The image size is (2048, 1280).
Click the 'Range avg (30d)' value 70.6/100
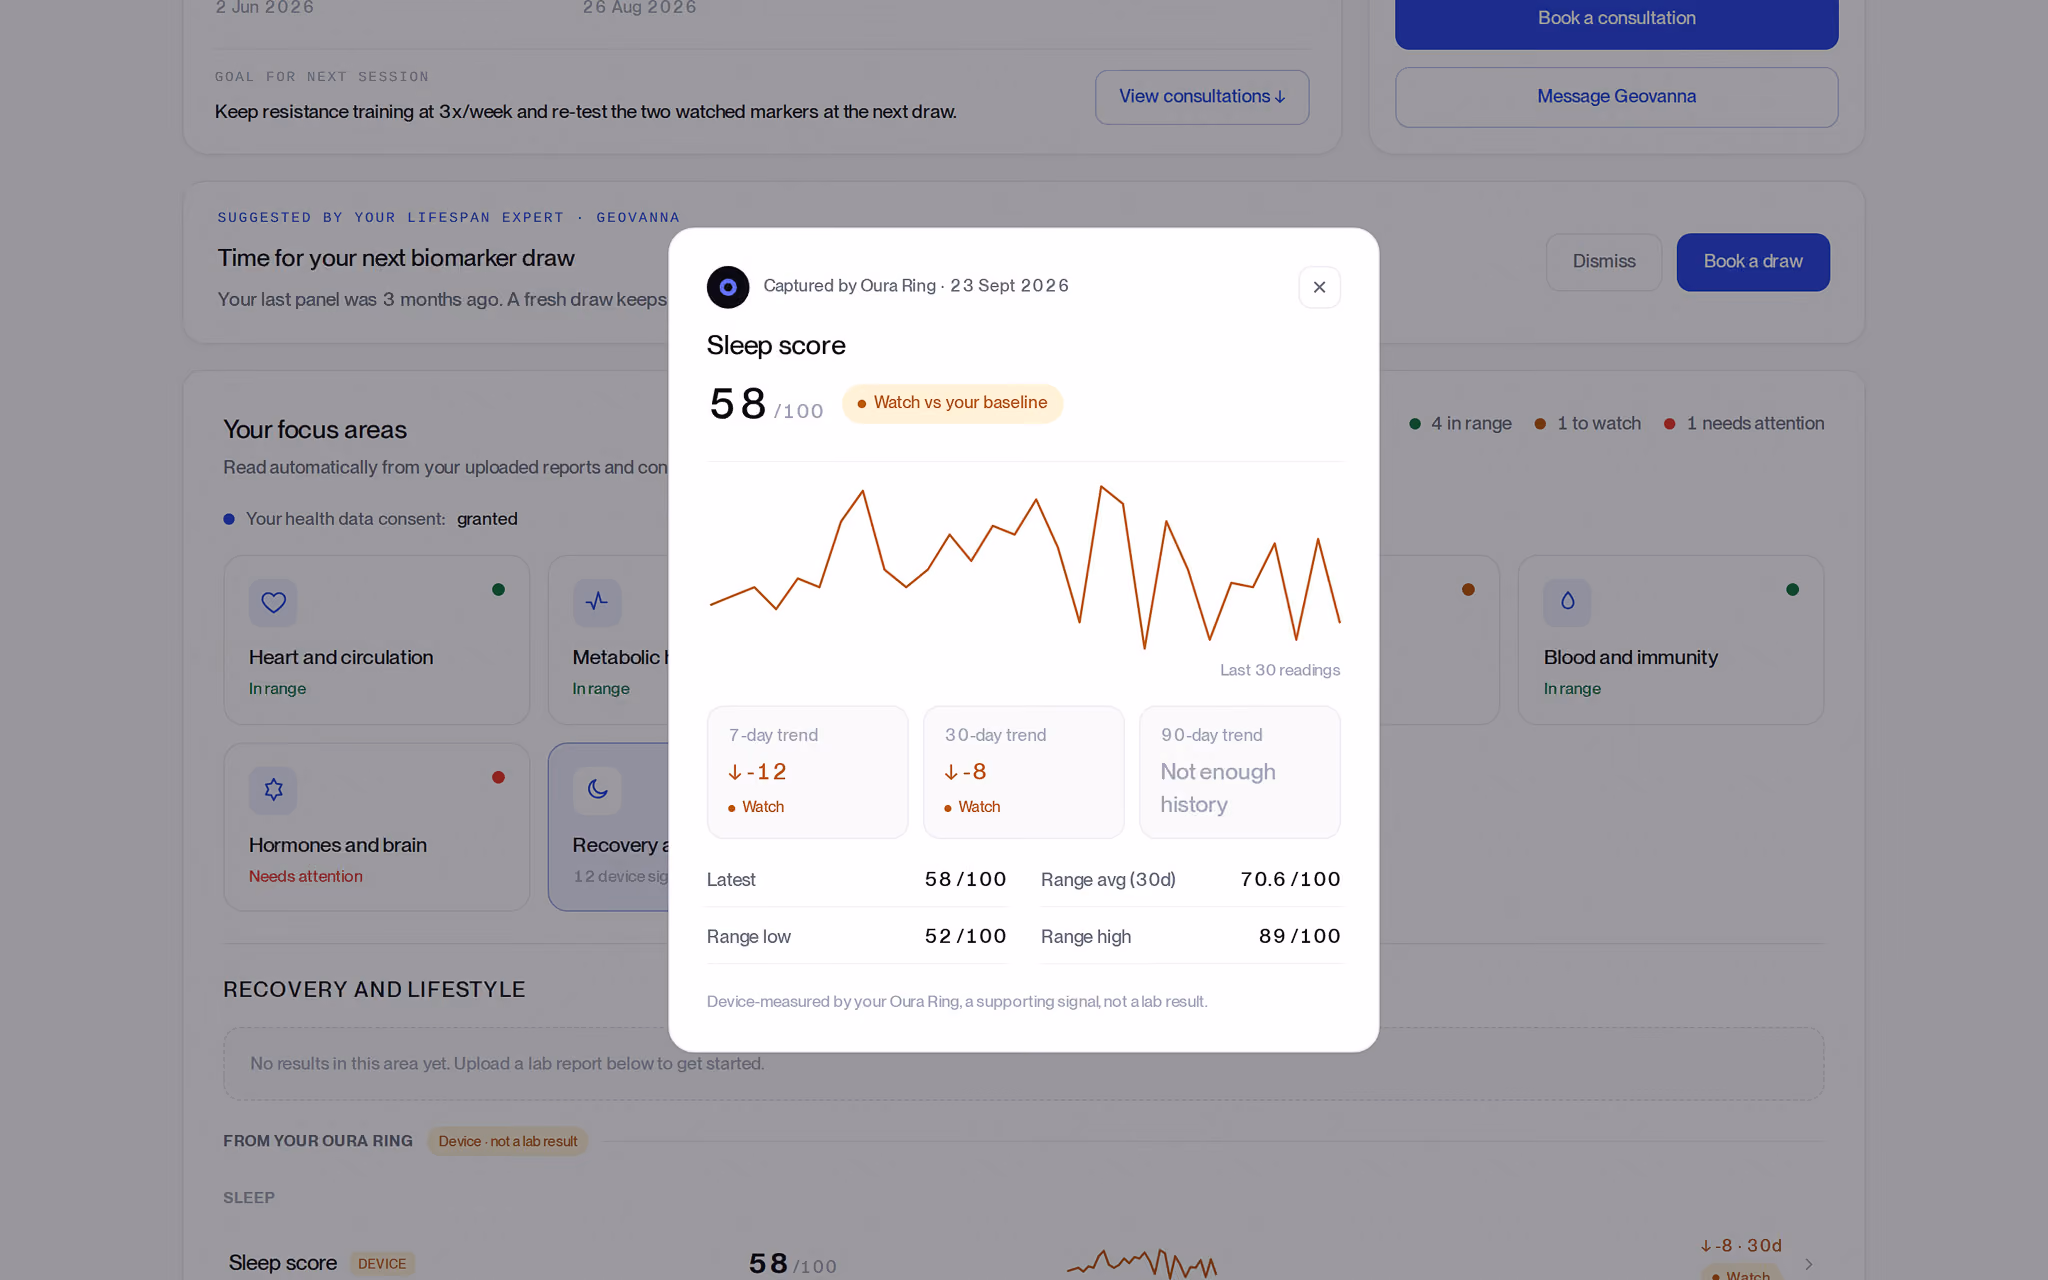[x=1290, y=879]
